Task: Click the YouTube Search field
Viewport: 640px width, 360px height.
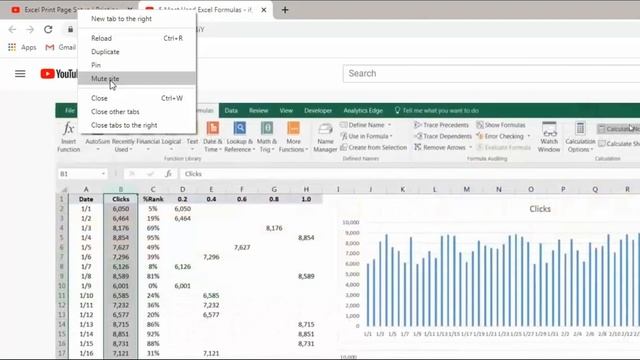Action: coord(491,74)
